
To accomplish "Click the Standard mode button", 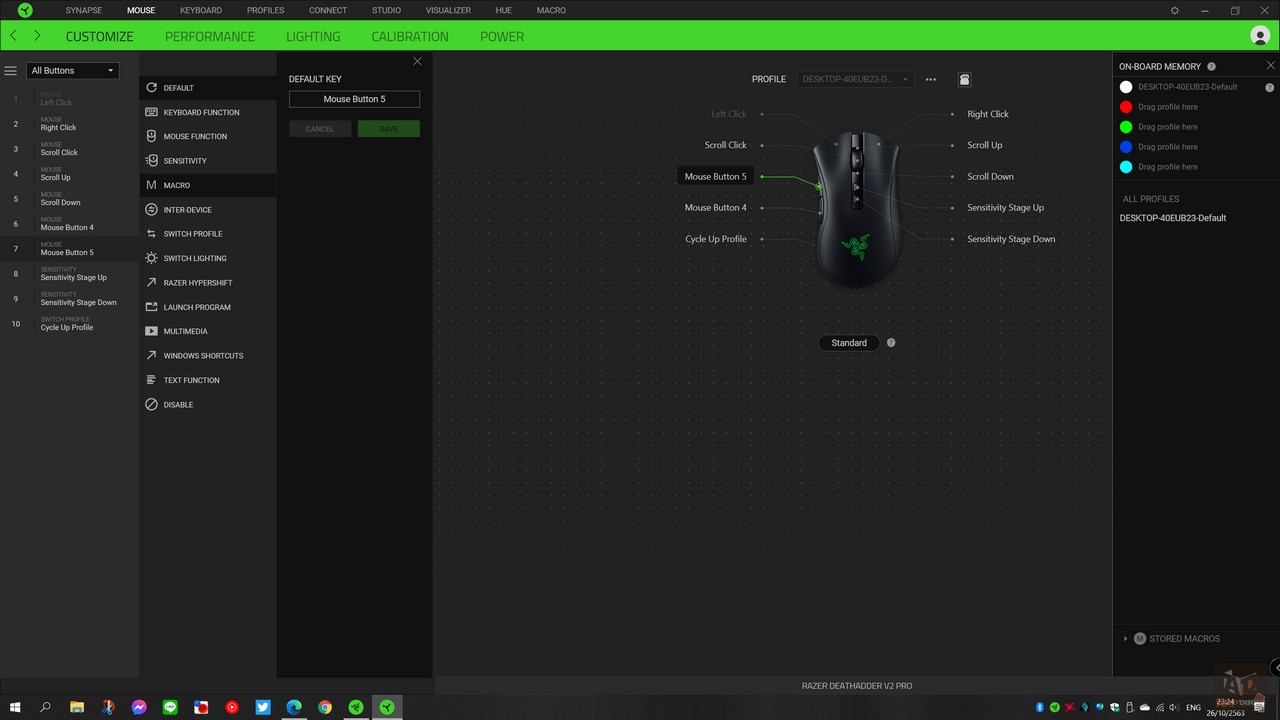I will coord(849,343).
